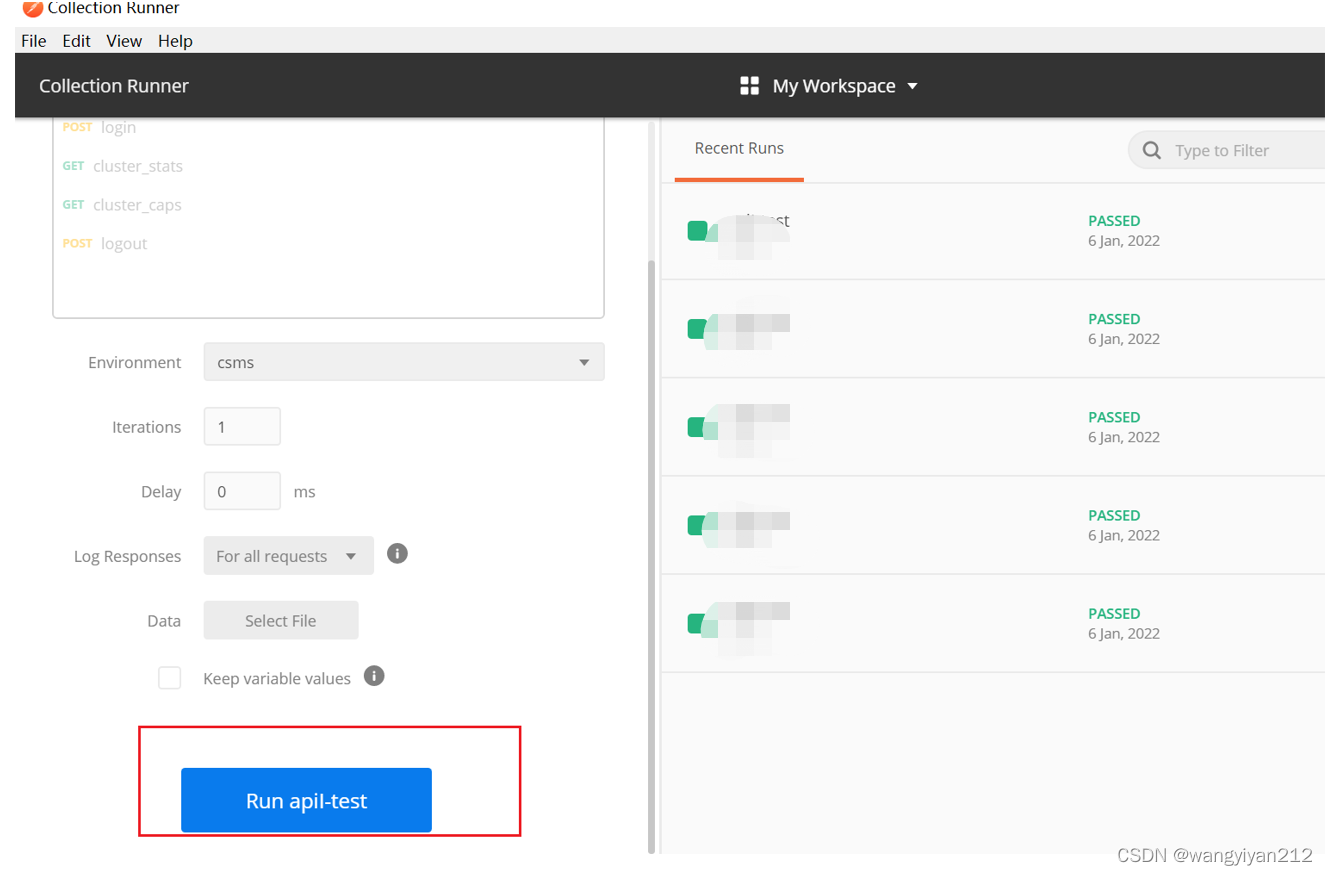
Task: Select the POST login request
Action: (99, 127)
